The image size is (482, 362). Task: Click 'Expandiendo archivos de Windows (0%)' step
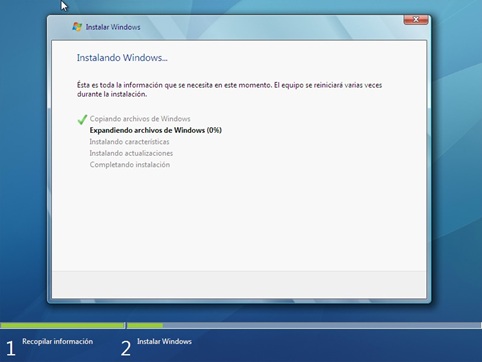(x=156, y=130)
